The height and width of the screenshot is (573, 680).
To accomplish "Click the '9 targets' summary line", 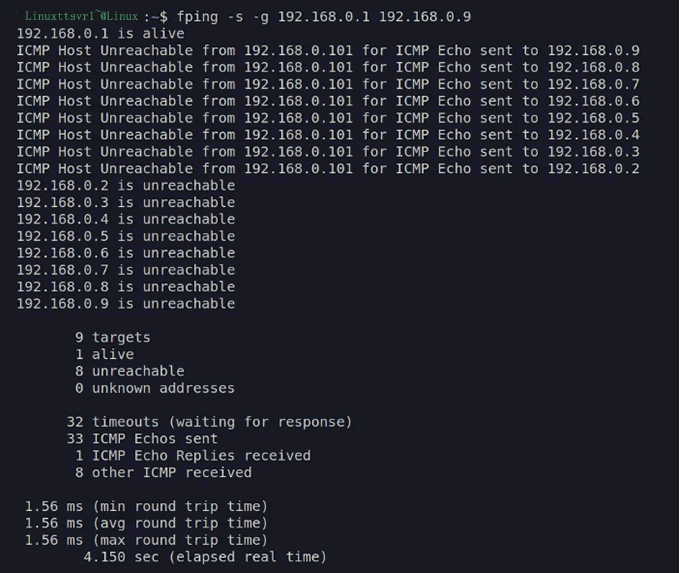I will (113, 338).
